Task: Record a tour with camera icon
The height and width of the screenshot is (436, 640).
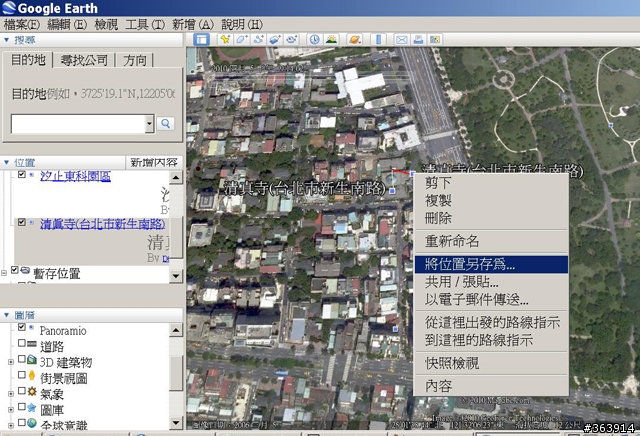Action: [x=291, y=40]
